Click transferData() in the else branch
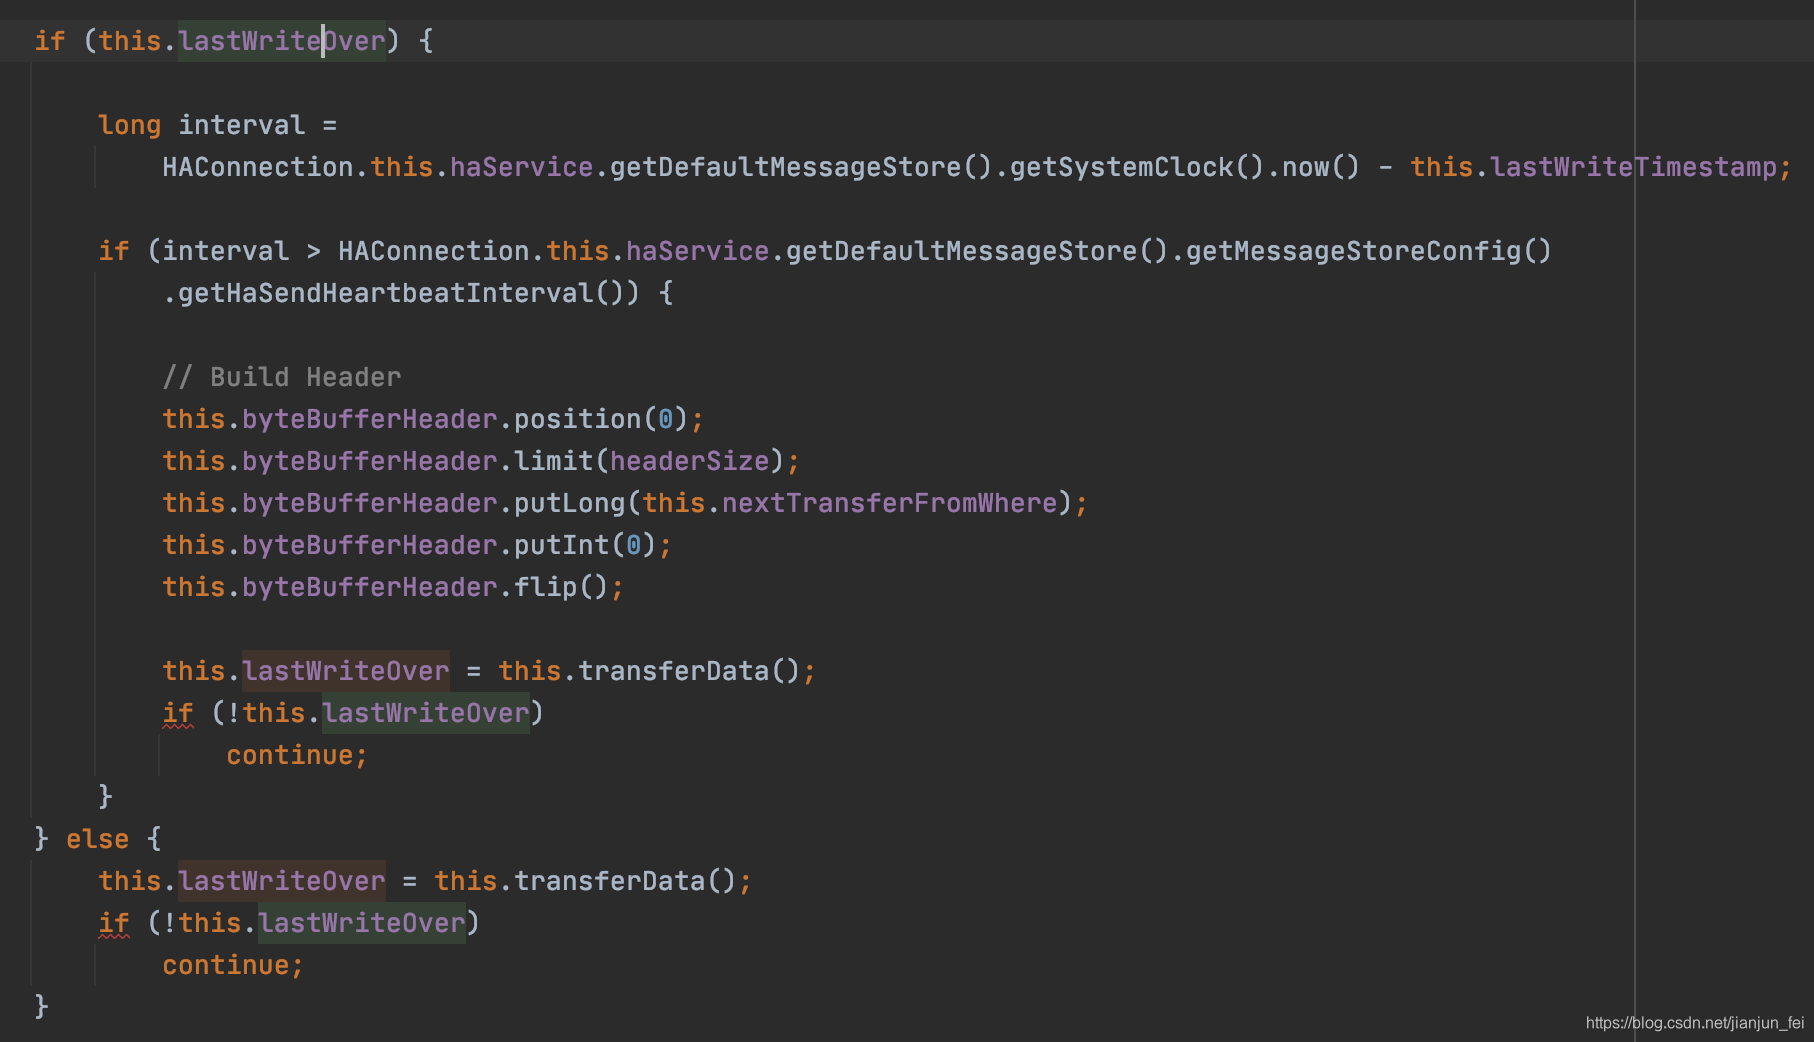This screenshot has width=1814, height=1042. [x=625, y=881]
